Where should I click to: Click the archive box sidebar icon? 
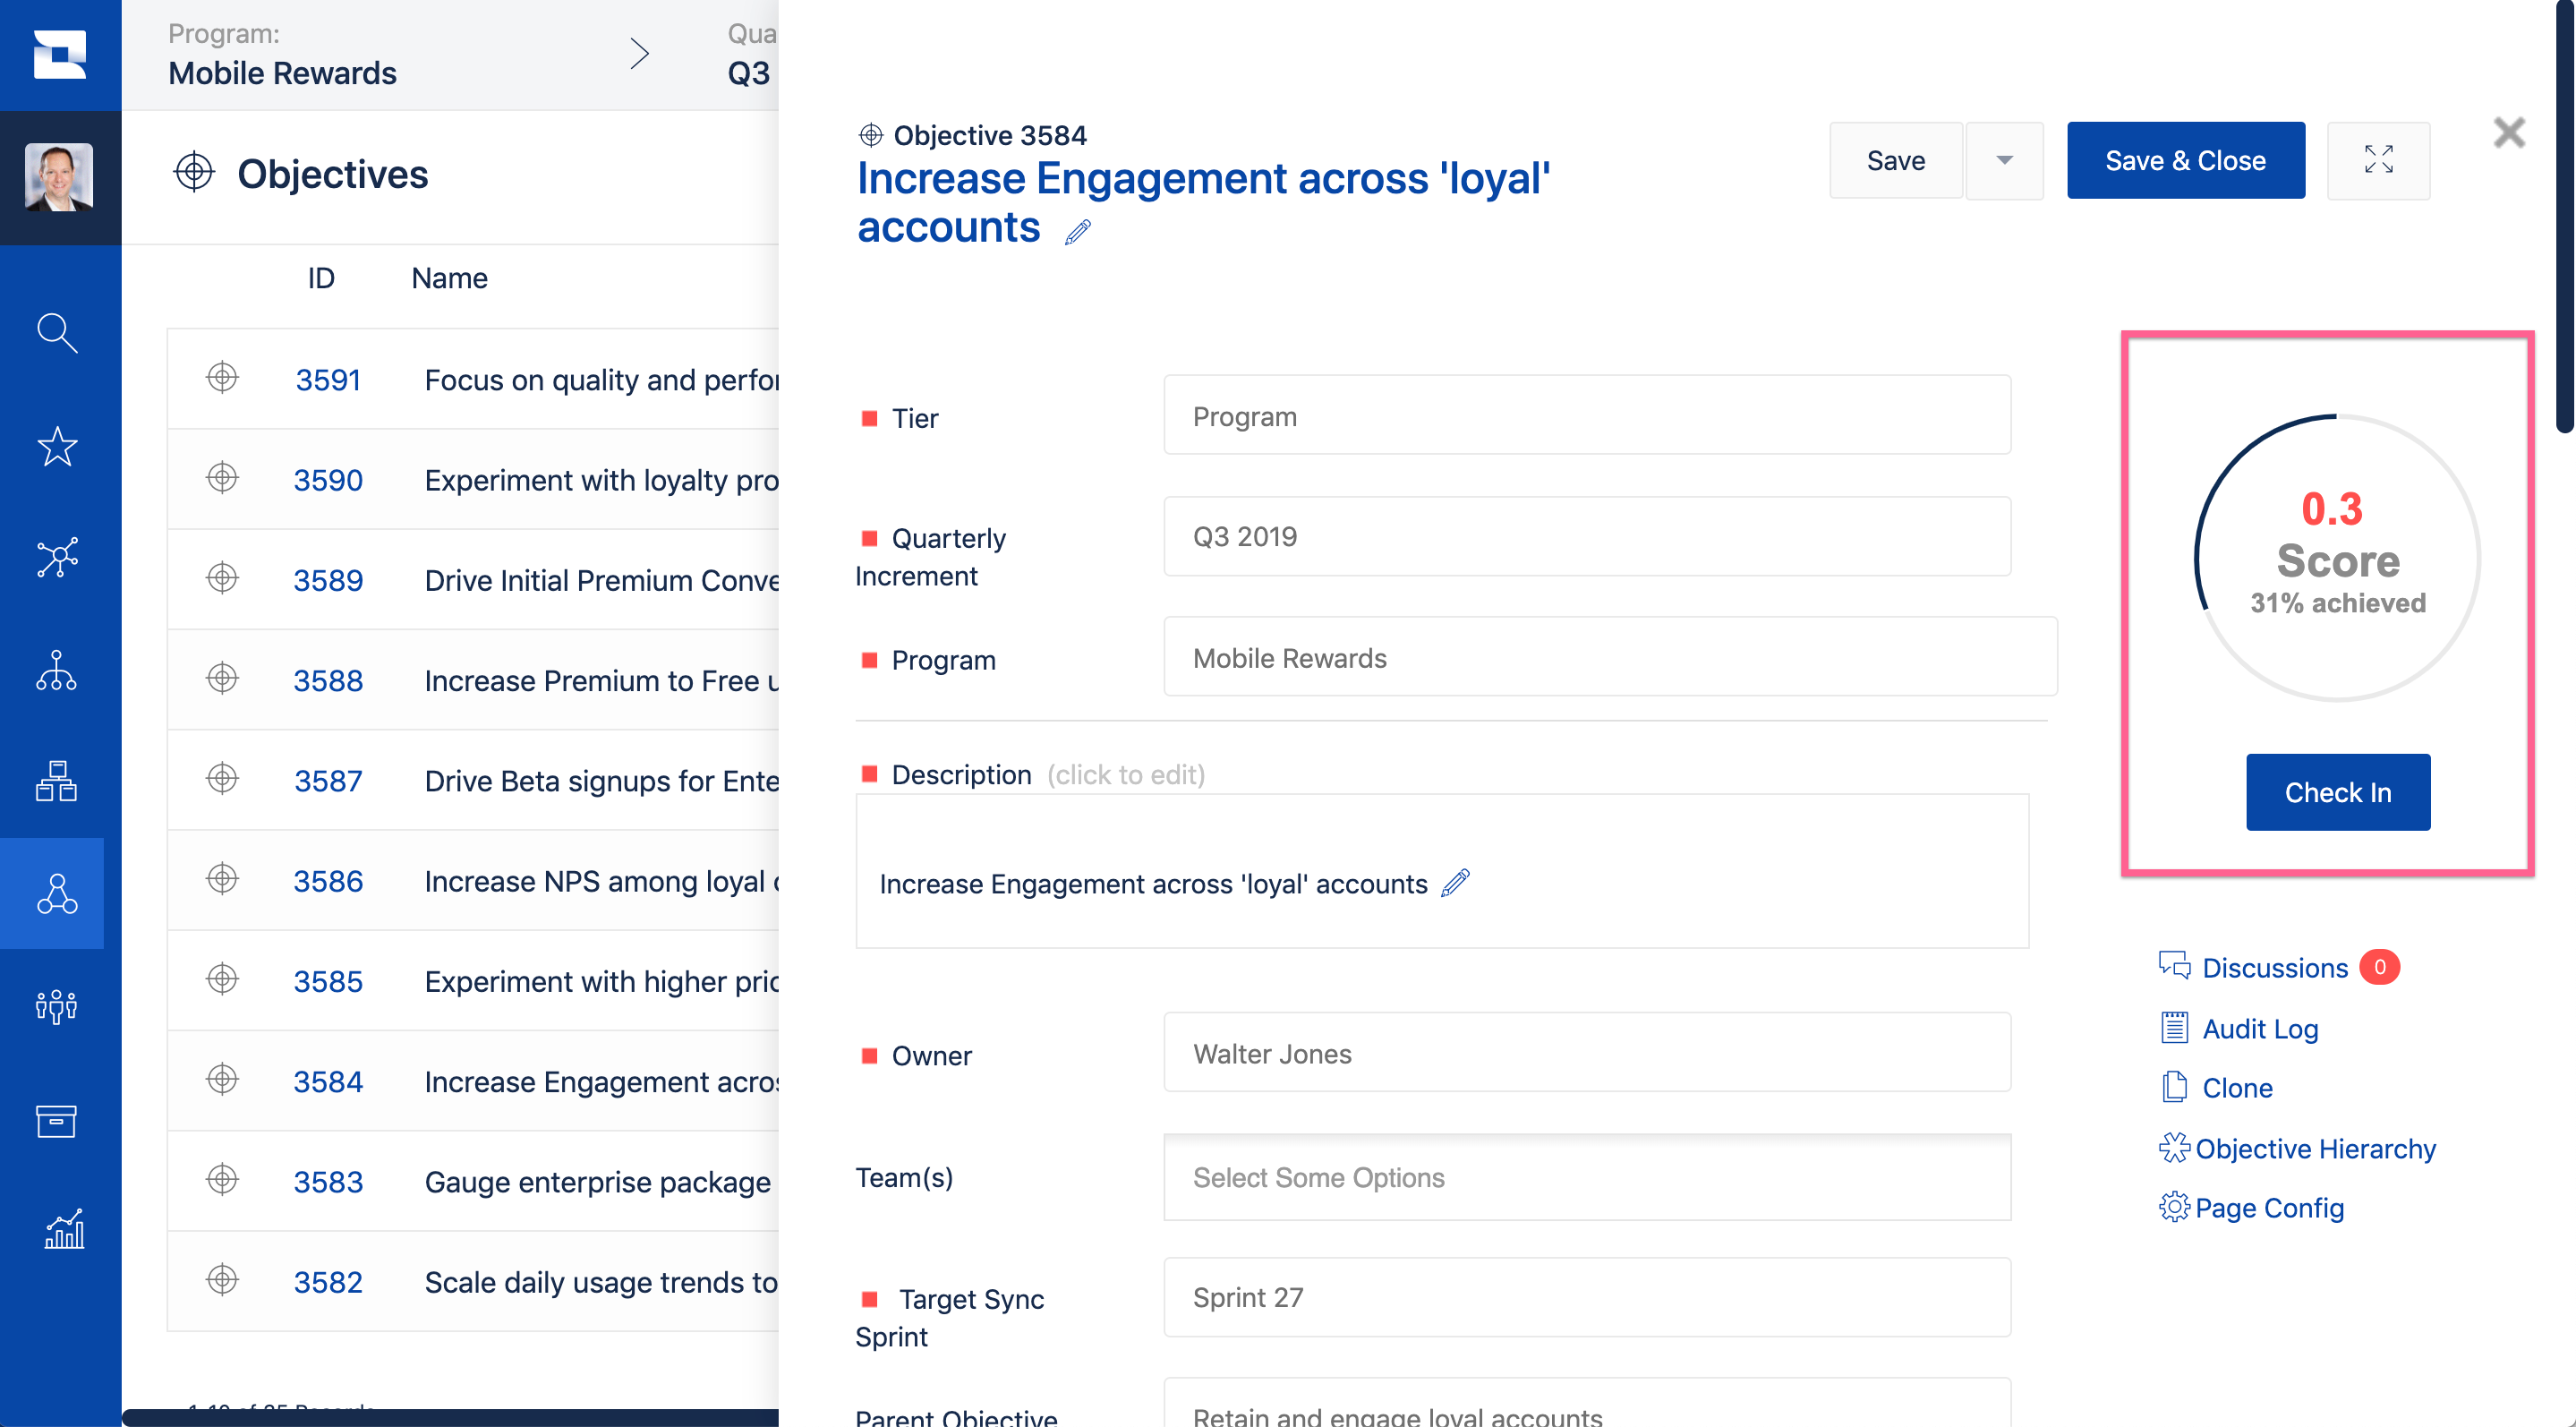click(57, 1120)
